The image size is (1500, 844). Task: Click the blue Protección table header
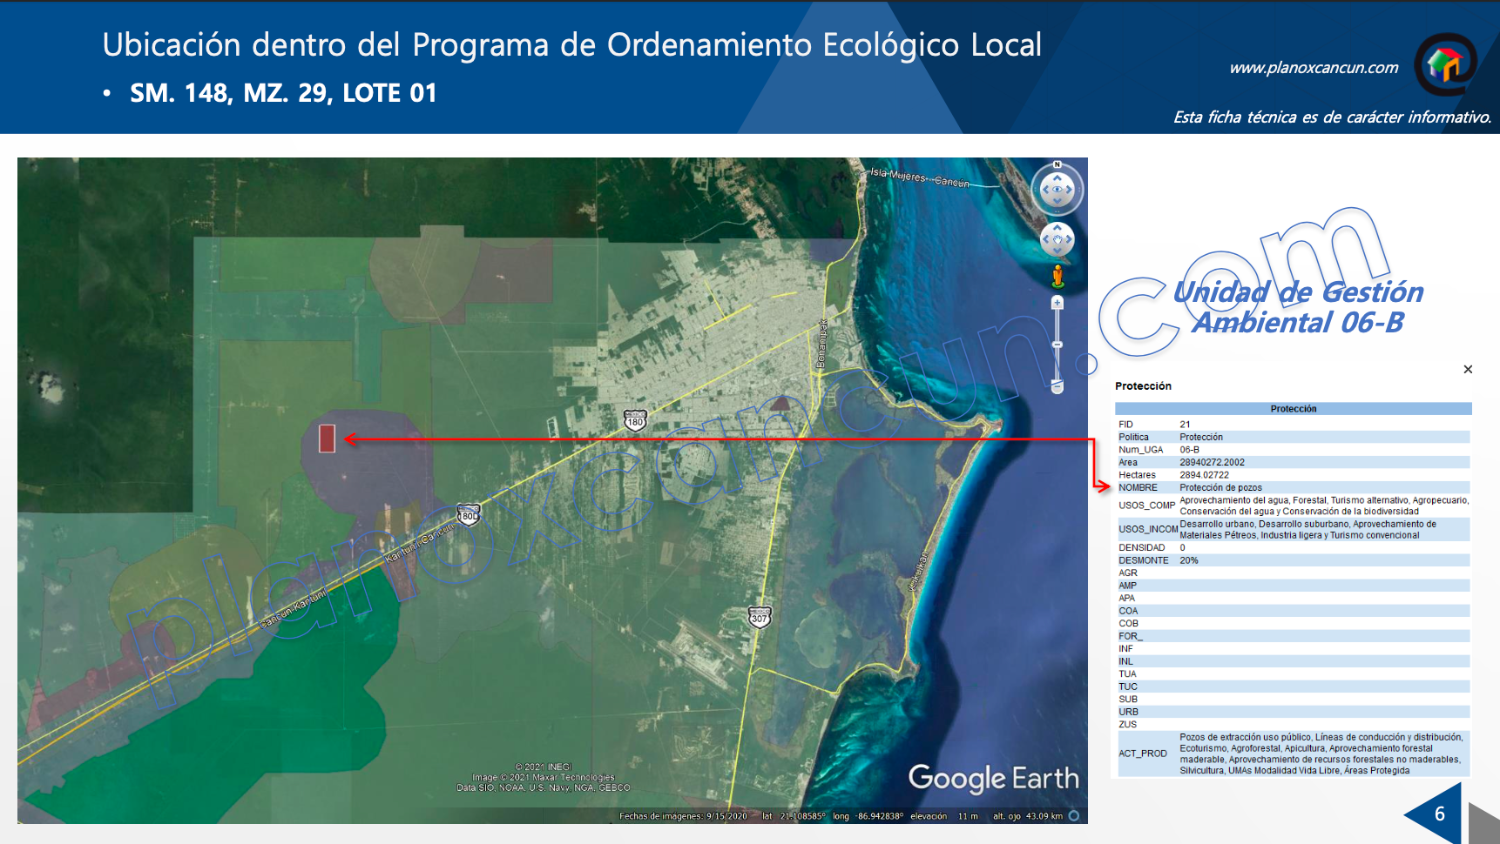(x=1292, y=409)
